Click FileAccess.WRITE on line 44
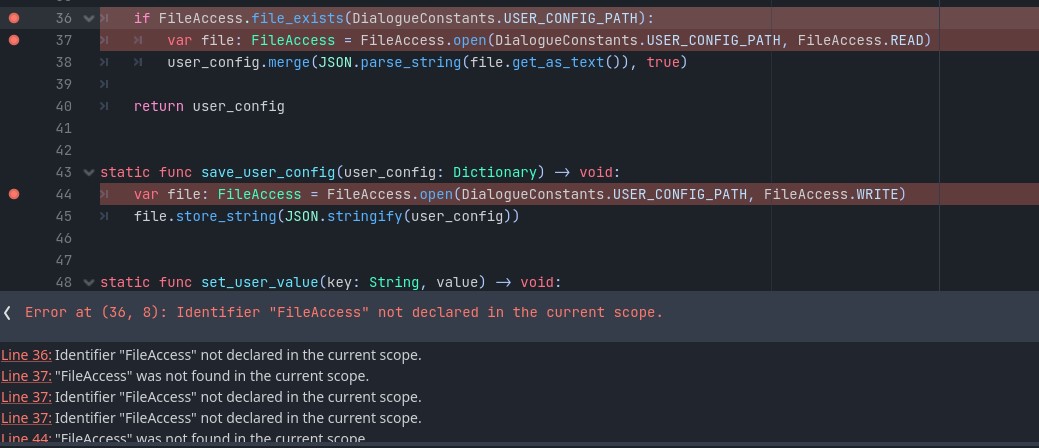This screenshot has width=1039, height=448. click(x=830, y=194)
